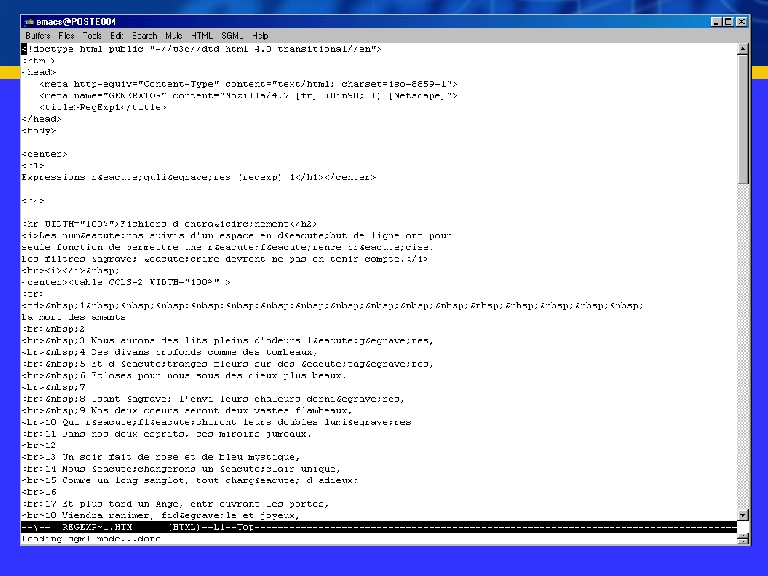The width and height of the screenshot is (768, 576).
Task: Click the emacs icon in the title bar
Action: (x=27, y=21)
